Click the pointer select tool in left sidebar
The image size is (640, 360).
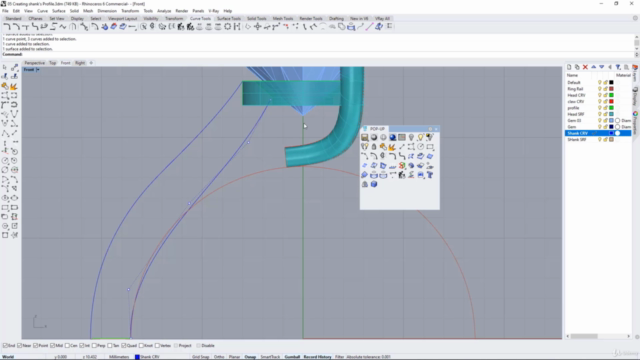click(x=5, y=67)
